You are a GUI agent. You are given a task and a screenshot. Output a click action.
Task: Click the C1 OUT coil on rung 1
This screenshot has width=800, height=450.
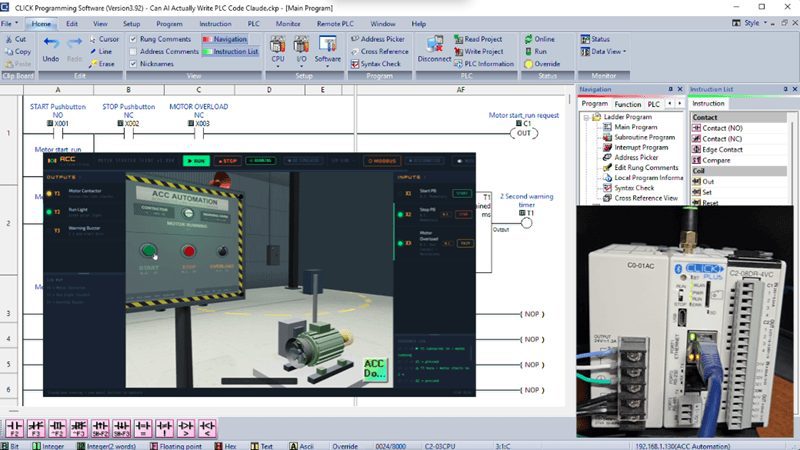pos(524,133)
